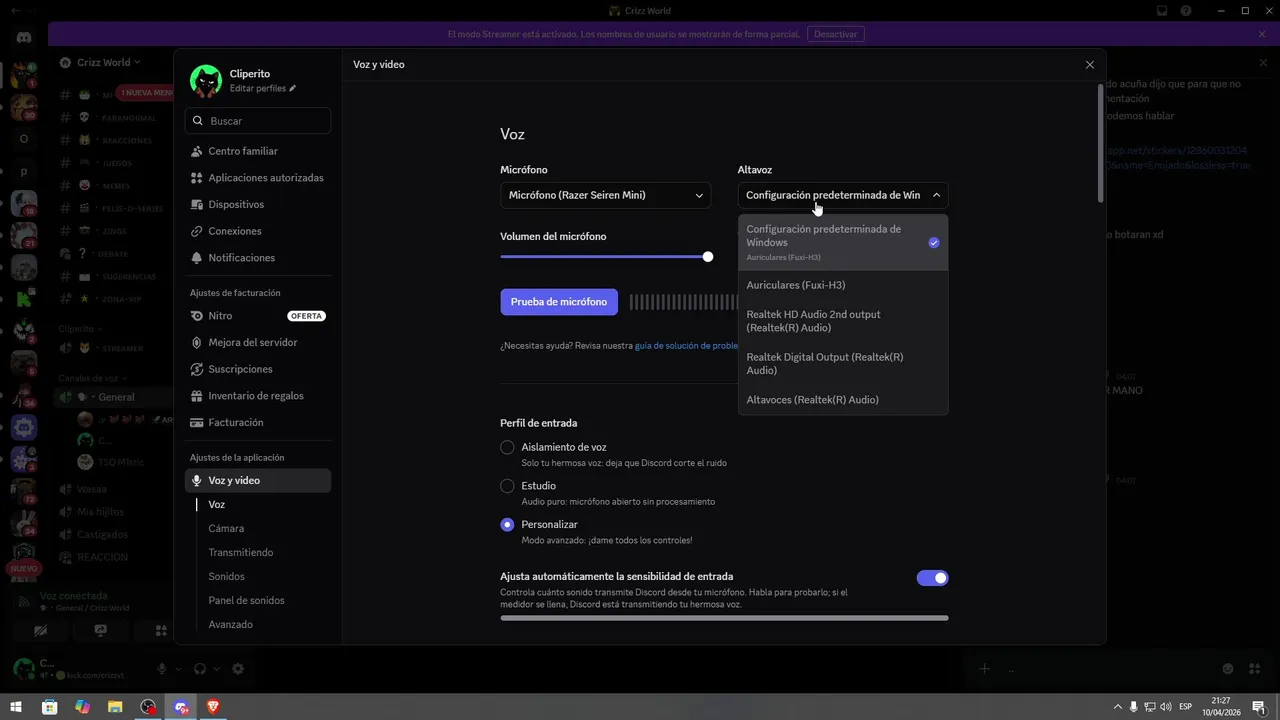Viewport: 1280px width, 720px height.
Task: Click the OFERTA badge beside Nitro
Action: point(306,316)
